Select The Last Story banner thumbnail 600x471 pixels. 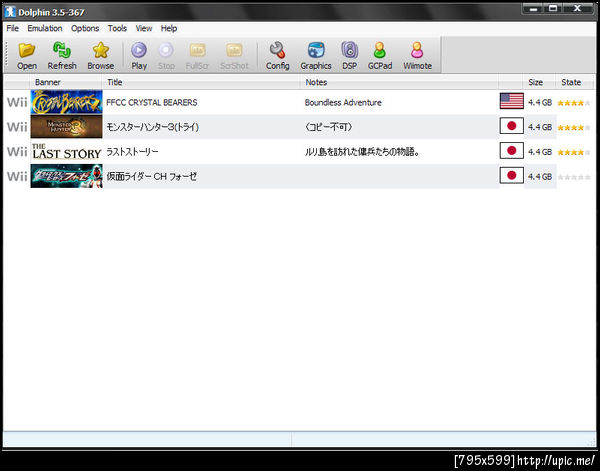pos(67,152)
